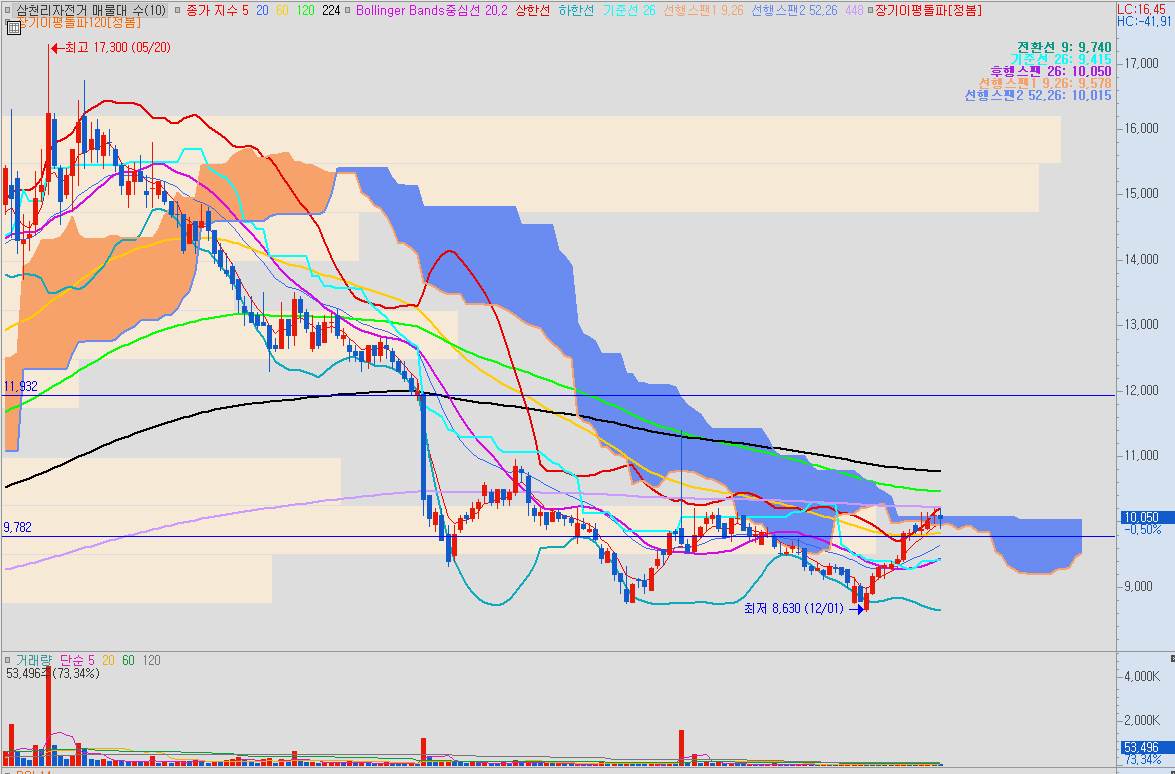Select the 하한선 lower band label
The width and height of the screenshot is (1175, 774).
tap(576, 10)
